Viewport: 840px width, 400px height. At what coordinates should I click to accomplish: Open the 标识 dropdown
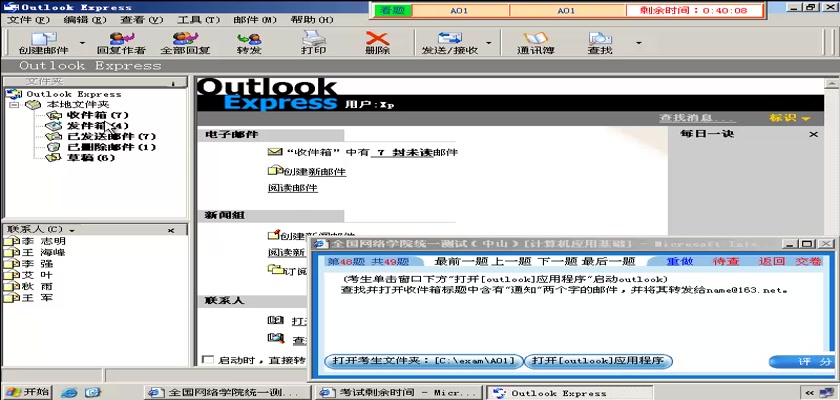tap(790, 118)
